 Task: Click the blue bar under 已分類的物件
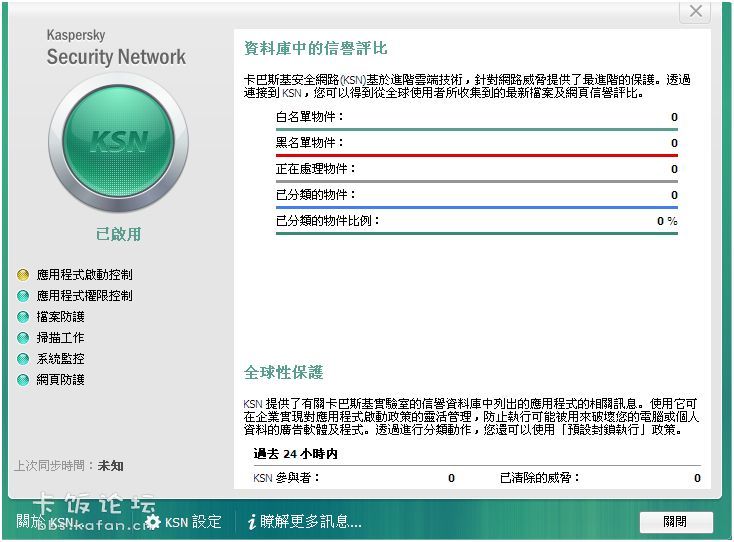pyautogui.click(x=477, y=207)
